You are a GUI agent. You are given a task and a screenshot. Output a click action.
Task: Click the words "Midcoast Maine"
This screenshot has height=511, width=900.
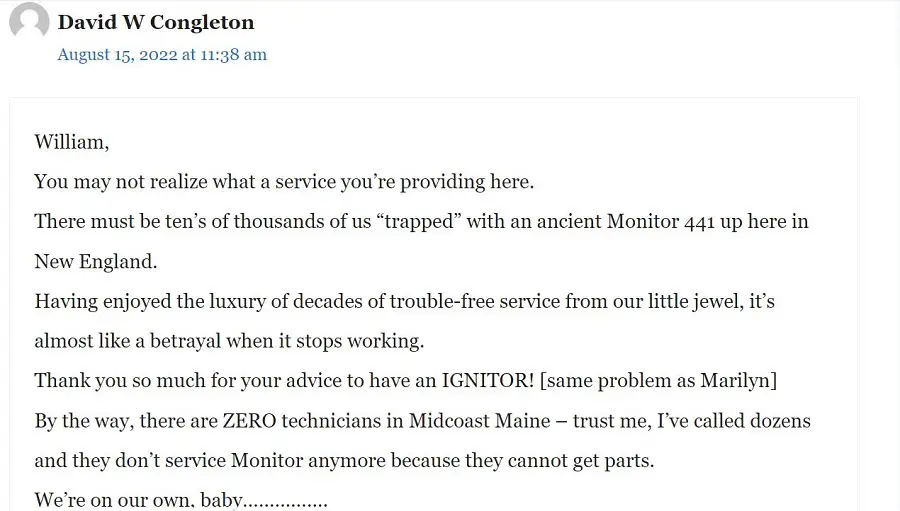[479, 421]
